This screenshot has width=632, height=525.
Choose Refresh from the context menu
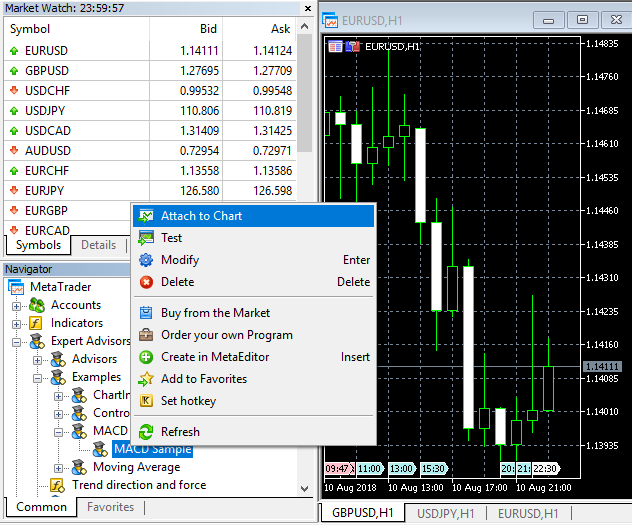point(254,432)
